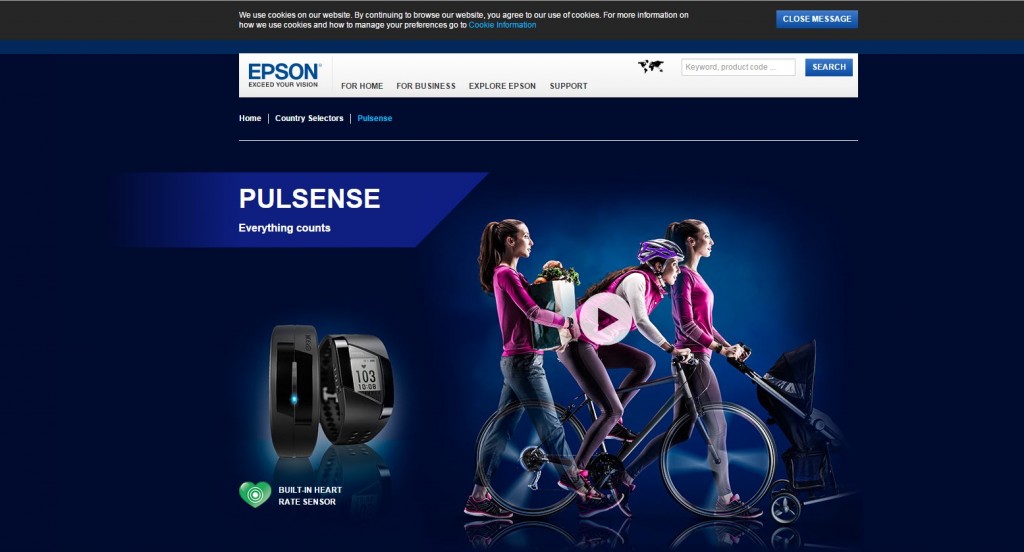1024x552 pixels.
Task: Open the Cookie Information link
Action: pyautogui.click(x=502, y=25)
